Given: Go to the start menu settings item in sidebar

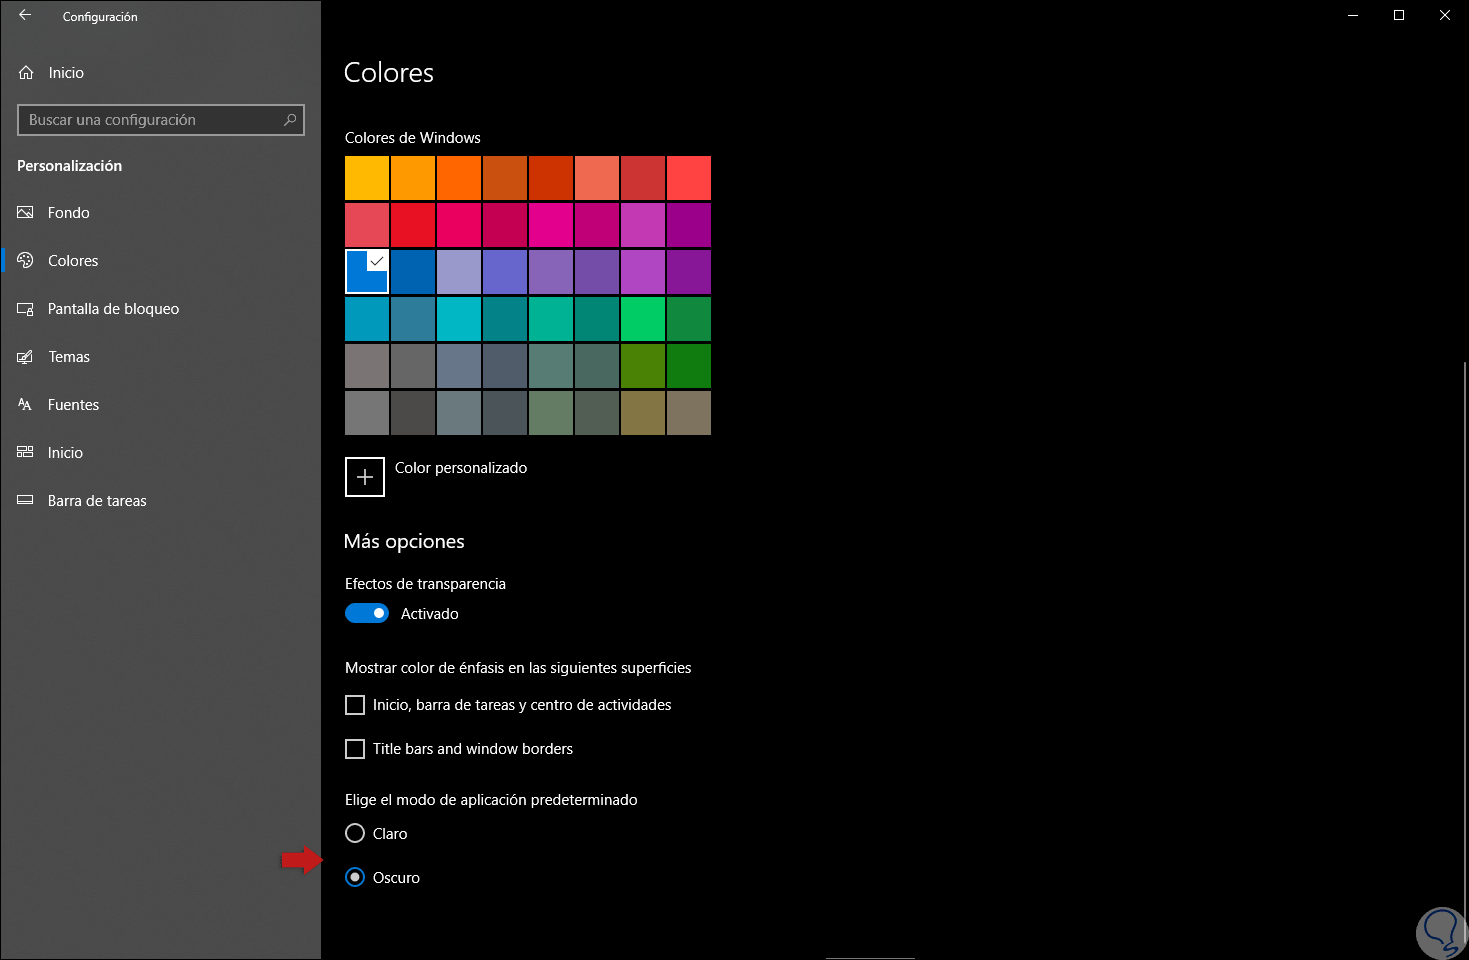Looking at the screenshot, I should coord(65,453).
